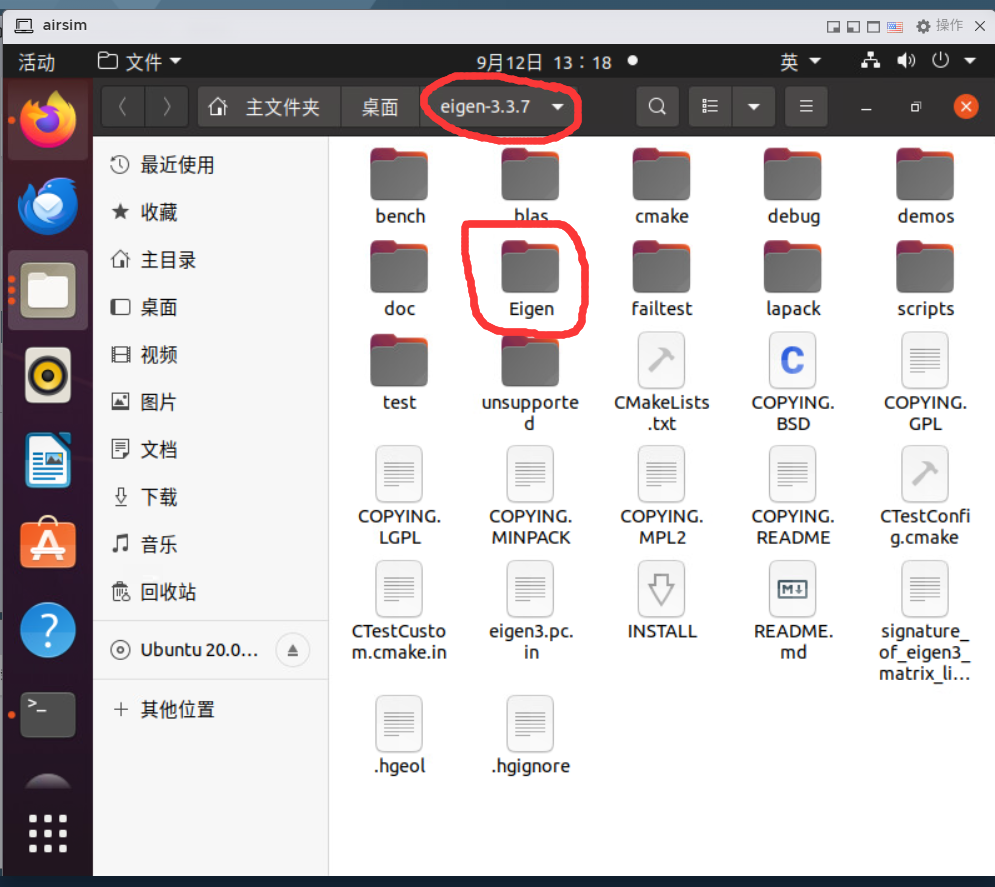Launch Firefox from the dock

point(48,119)
